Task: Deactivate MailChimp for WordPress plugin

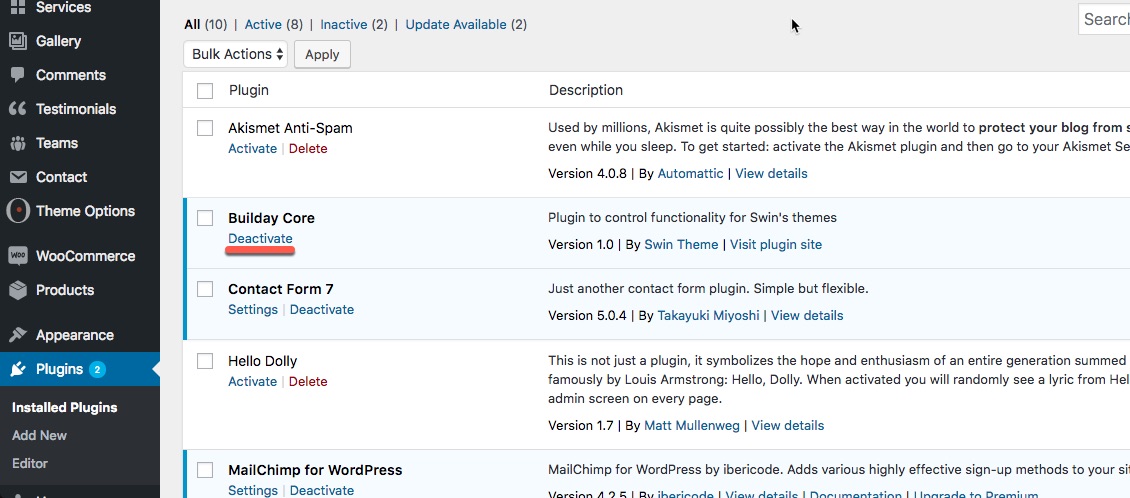Action: [x=321, y=490]
